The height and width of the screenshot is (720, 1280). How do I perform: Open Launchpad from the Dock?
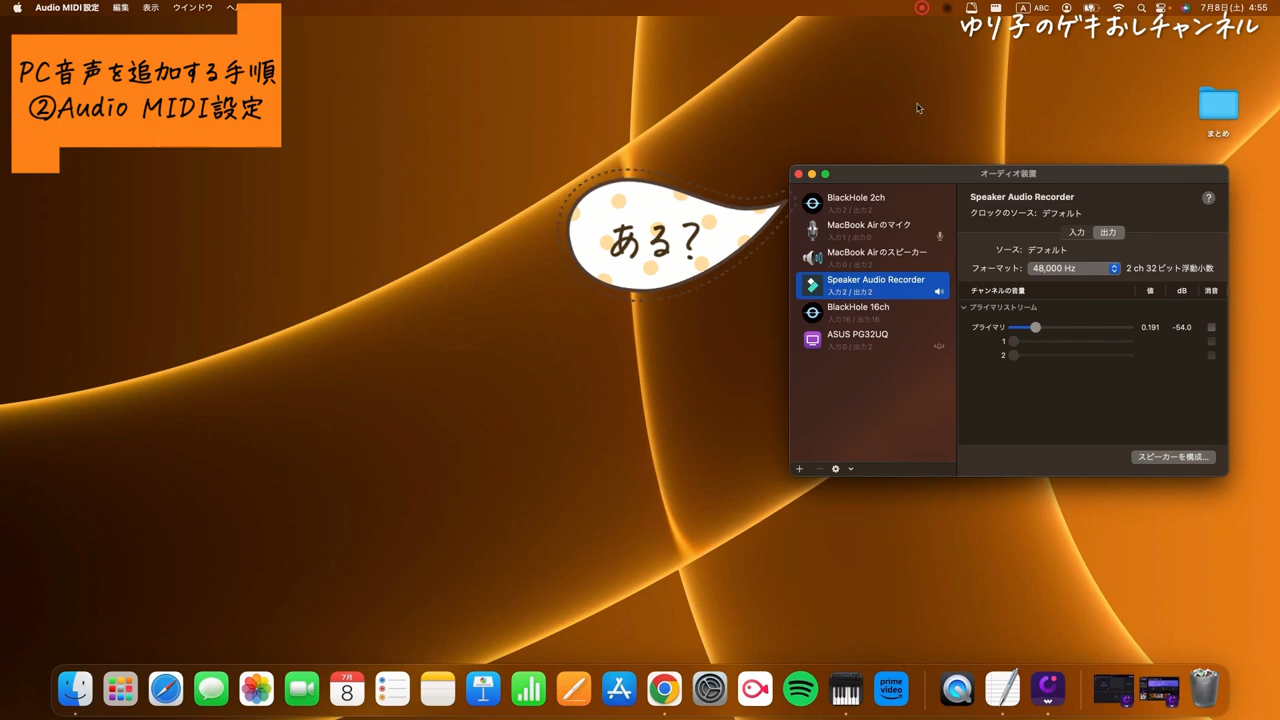coord(120,689)
